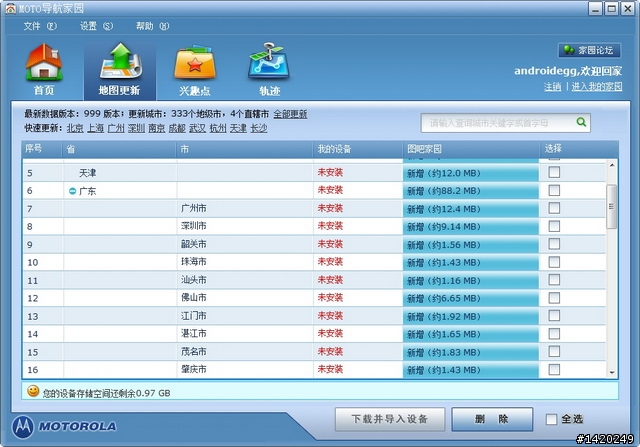Screen dimensions: 640x447
Task: Quick update 成都 link
Action: click(x=177, y=128)
